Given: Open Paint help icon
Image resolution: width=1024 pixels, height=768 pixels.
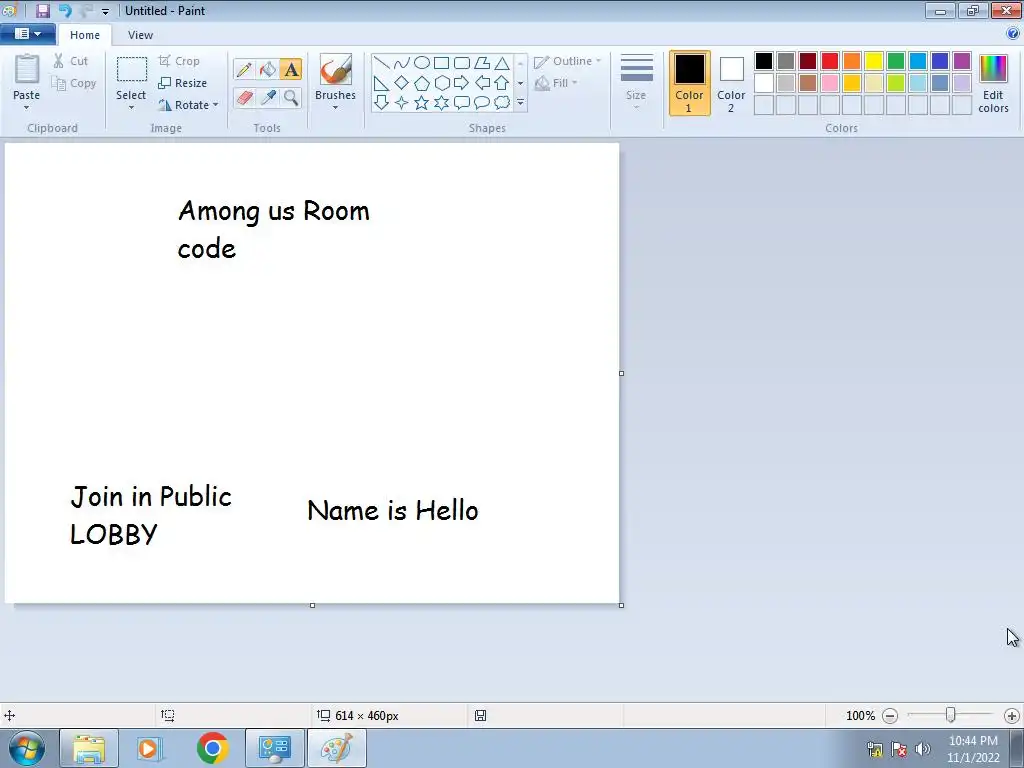Looking at the screenshot, I should pos(1013,34).
